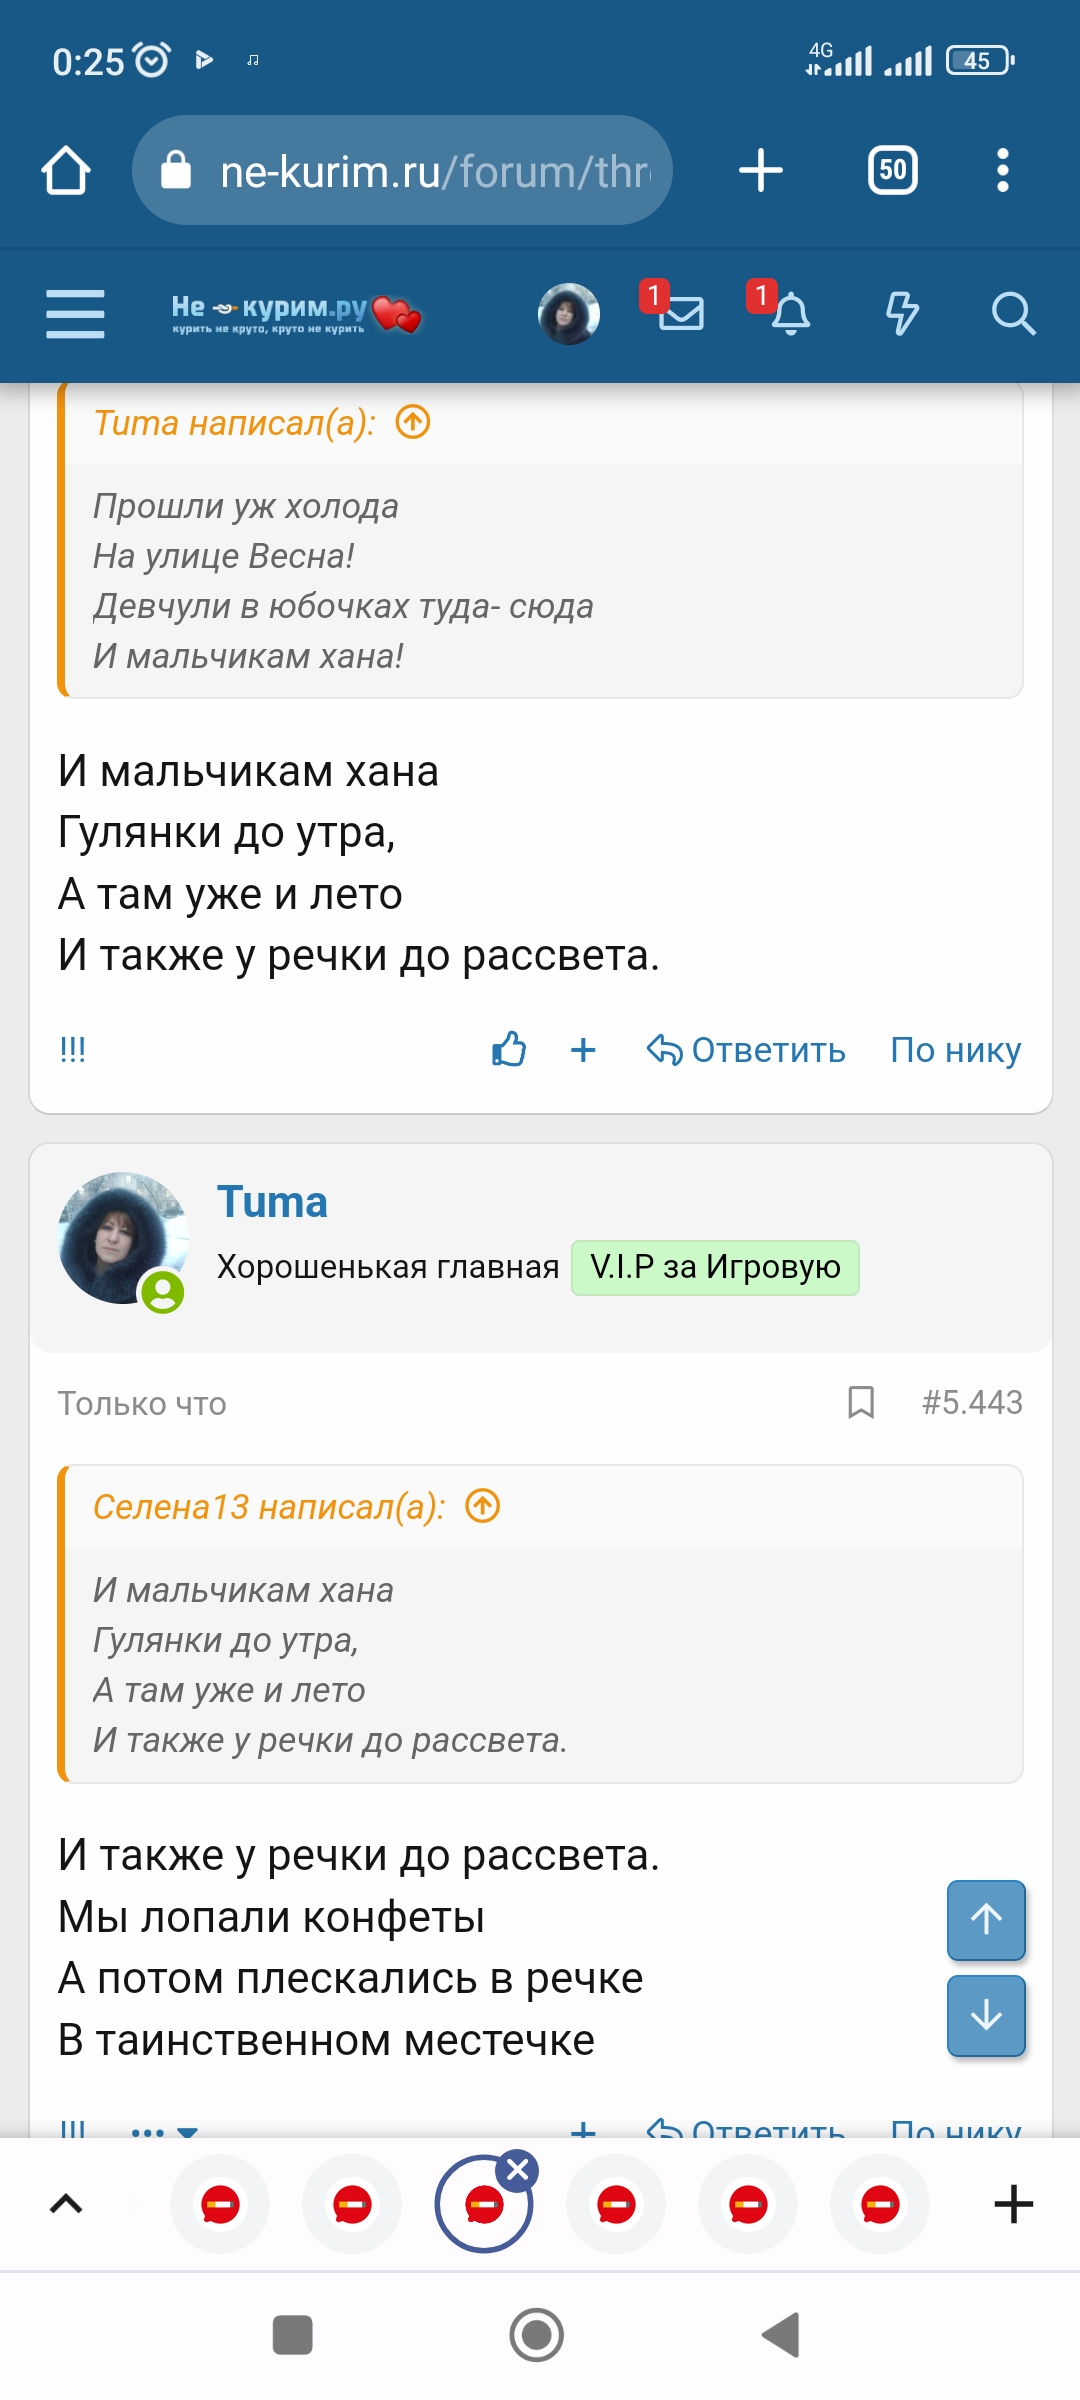Image resolution: width=1080 pixels, height=2400 pixels.
Task: Toggle multi-quote plus on Селена13's post
Action: 583,1050
